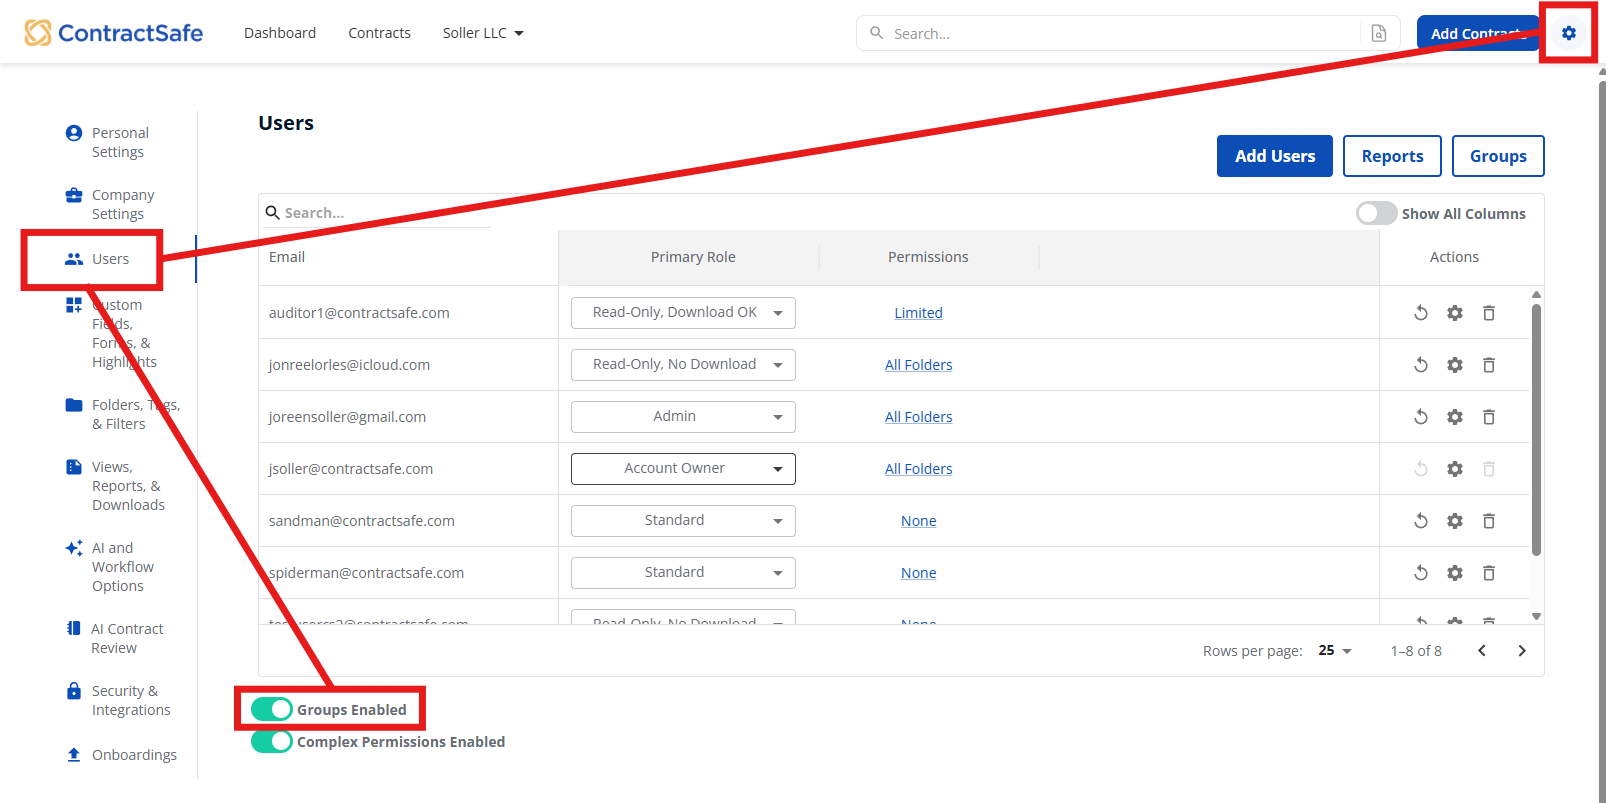
Task: Open gear settings for jsoller@contractsafe.com
Action: (1454, 469)
